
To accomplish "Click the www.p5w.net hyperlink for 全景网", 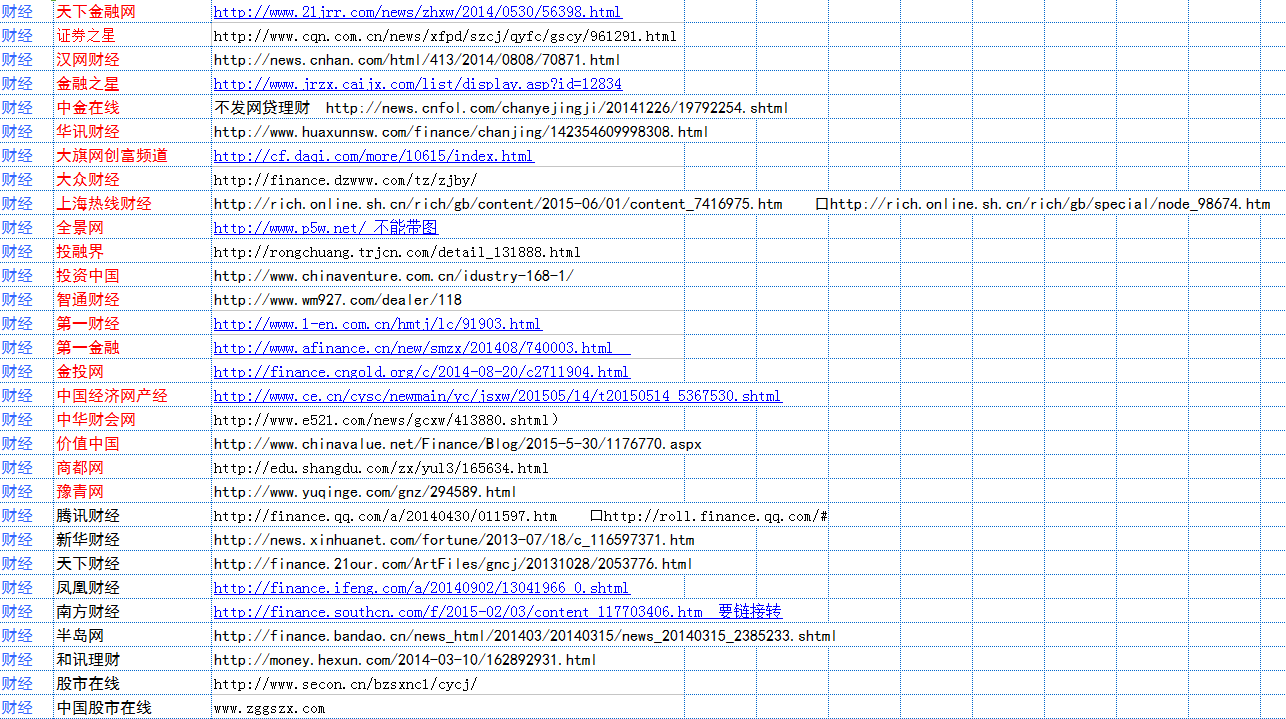I will [x=325, y=228].
